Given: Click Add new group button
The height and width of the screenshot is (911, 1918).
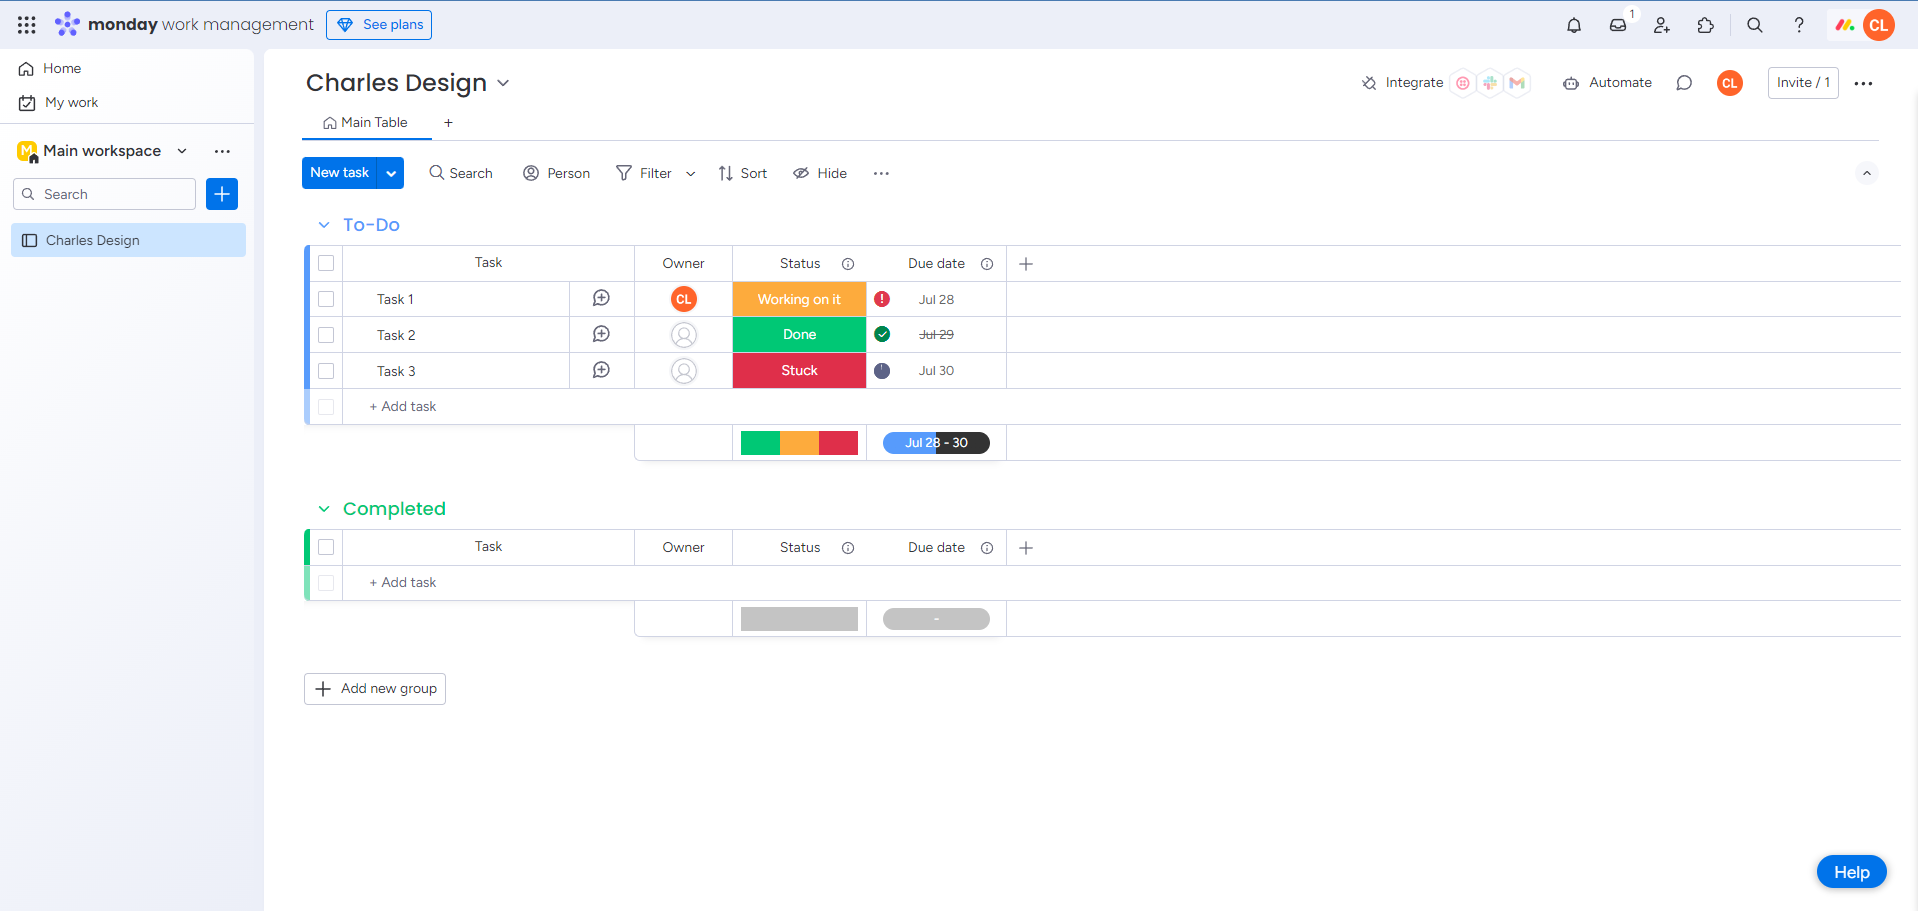Looking at the screenshot, I should click(x=375, y=689).
